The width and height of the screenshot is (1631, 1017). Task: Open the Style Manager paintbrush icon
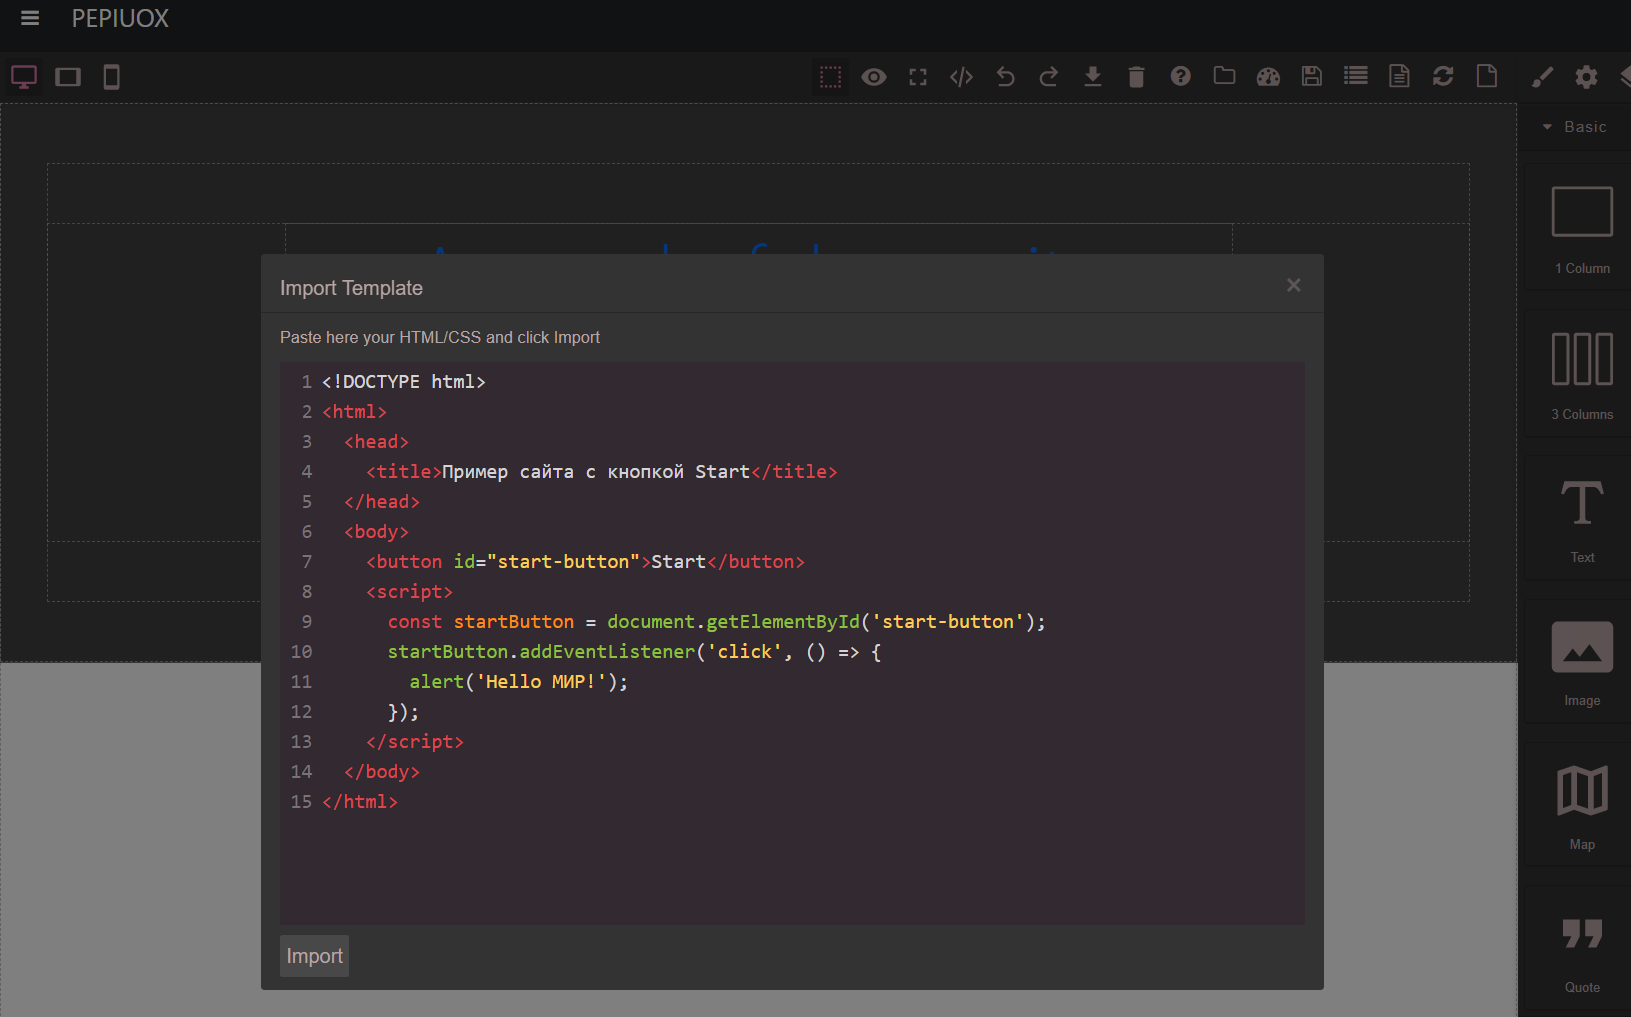tap(1543, 76)
